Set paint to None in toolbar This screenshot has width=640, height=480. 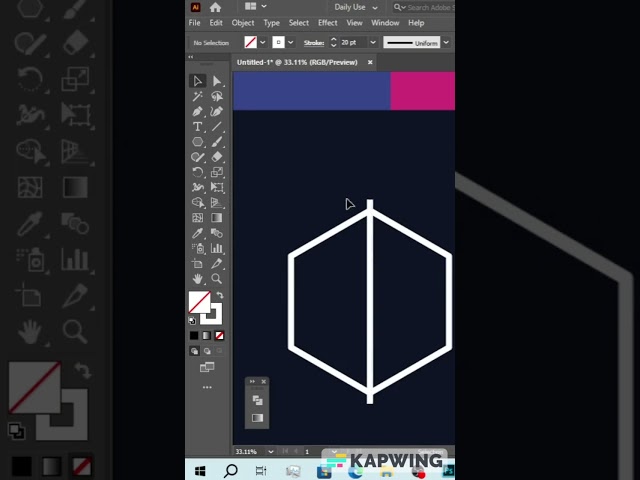pos(220,336)
